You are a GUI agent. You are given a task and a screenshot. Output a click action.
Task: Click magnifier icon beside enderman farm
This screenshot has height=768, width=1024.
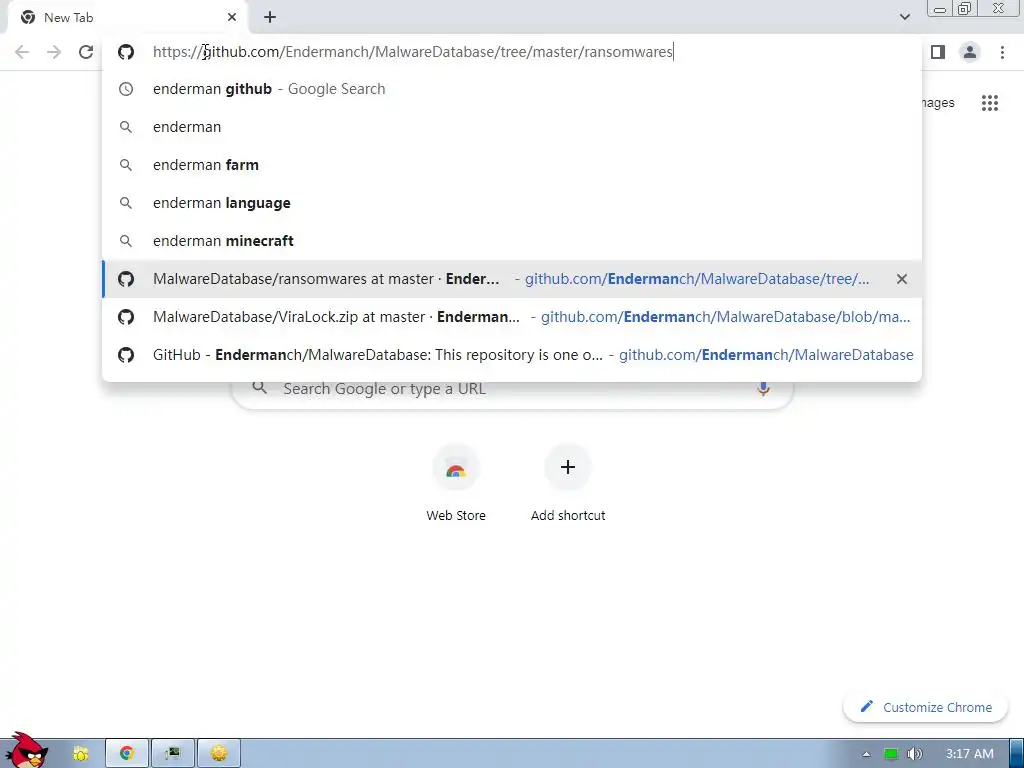[126, 165]
